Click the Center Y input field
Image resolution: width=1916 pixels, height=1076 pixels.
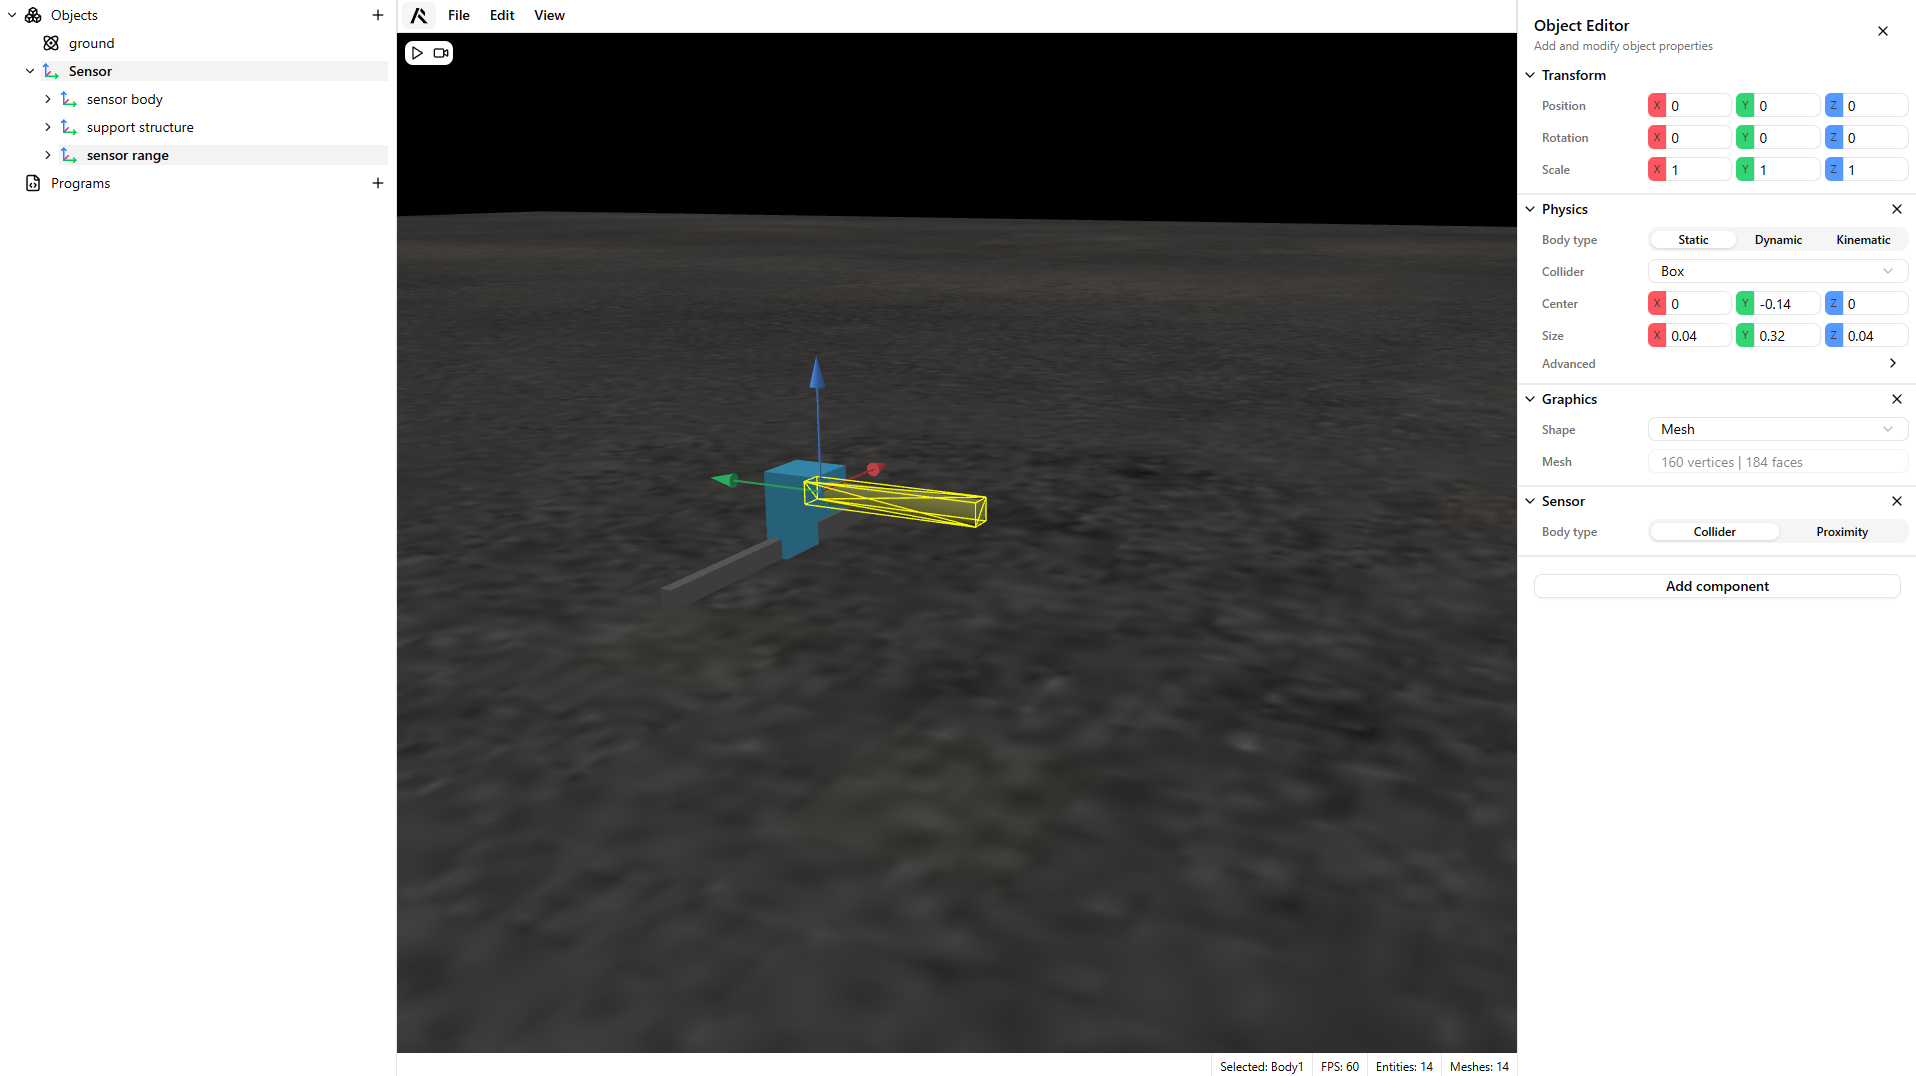(x=1785, y=304)
